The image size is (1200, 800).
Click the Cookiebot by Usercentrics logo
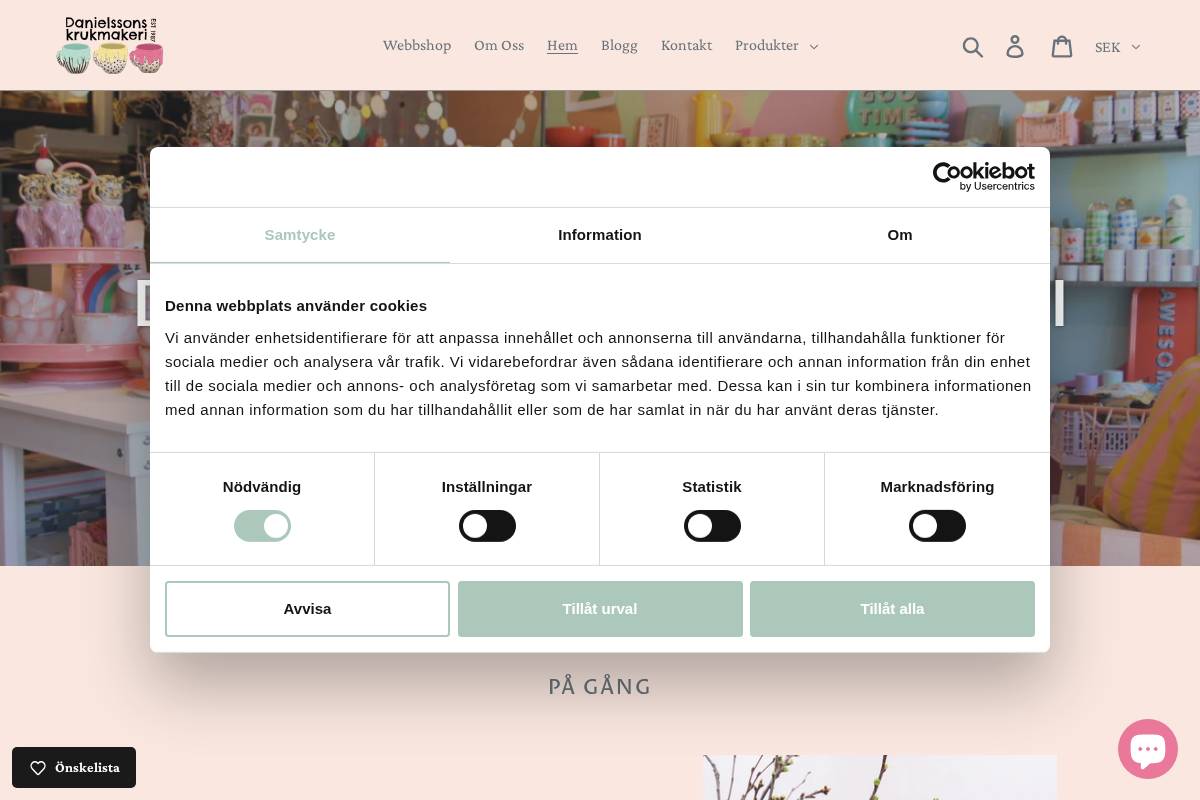coord(983,176)
